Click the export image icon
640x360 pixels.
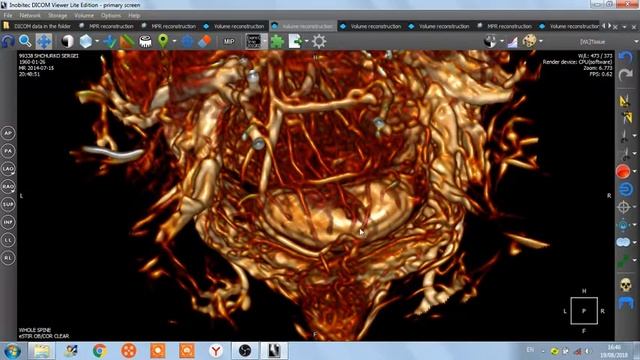click(295, 41)
